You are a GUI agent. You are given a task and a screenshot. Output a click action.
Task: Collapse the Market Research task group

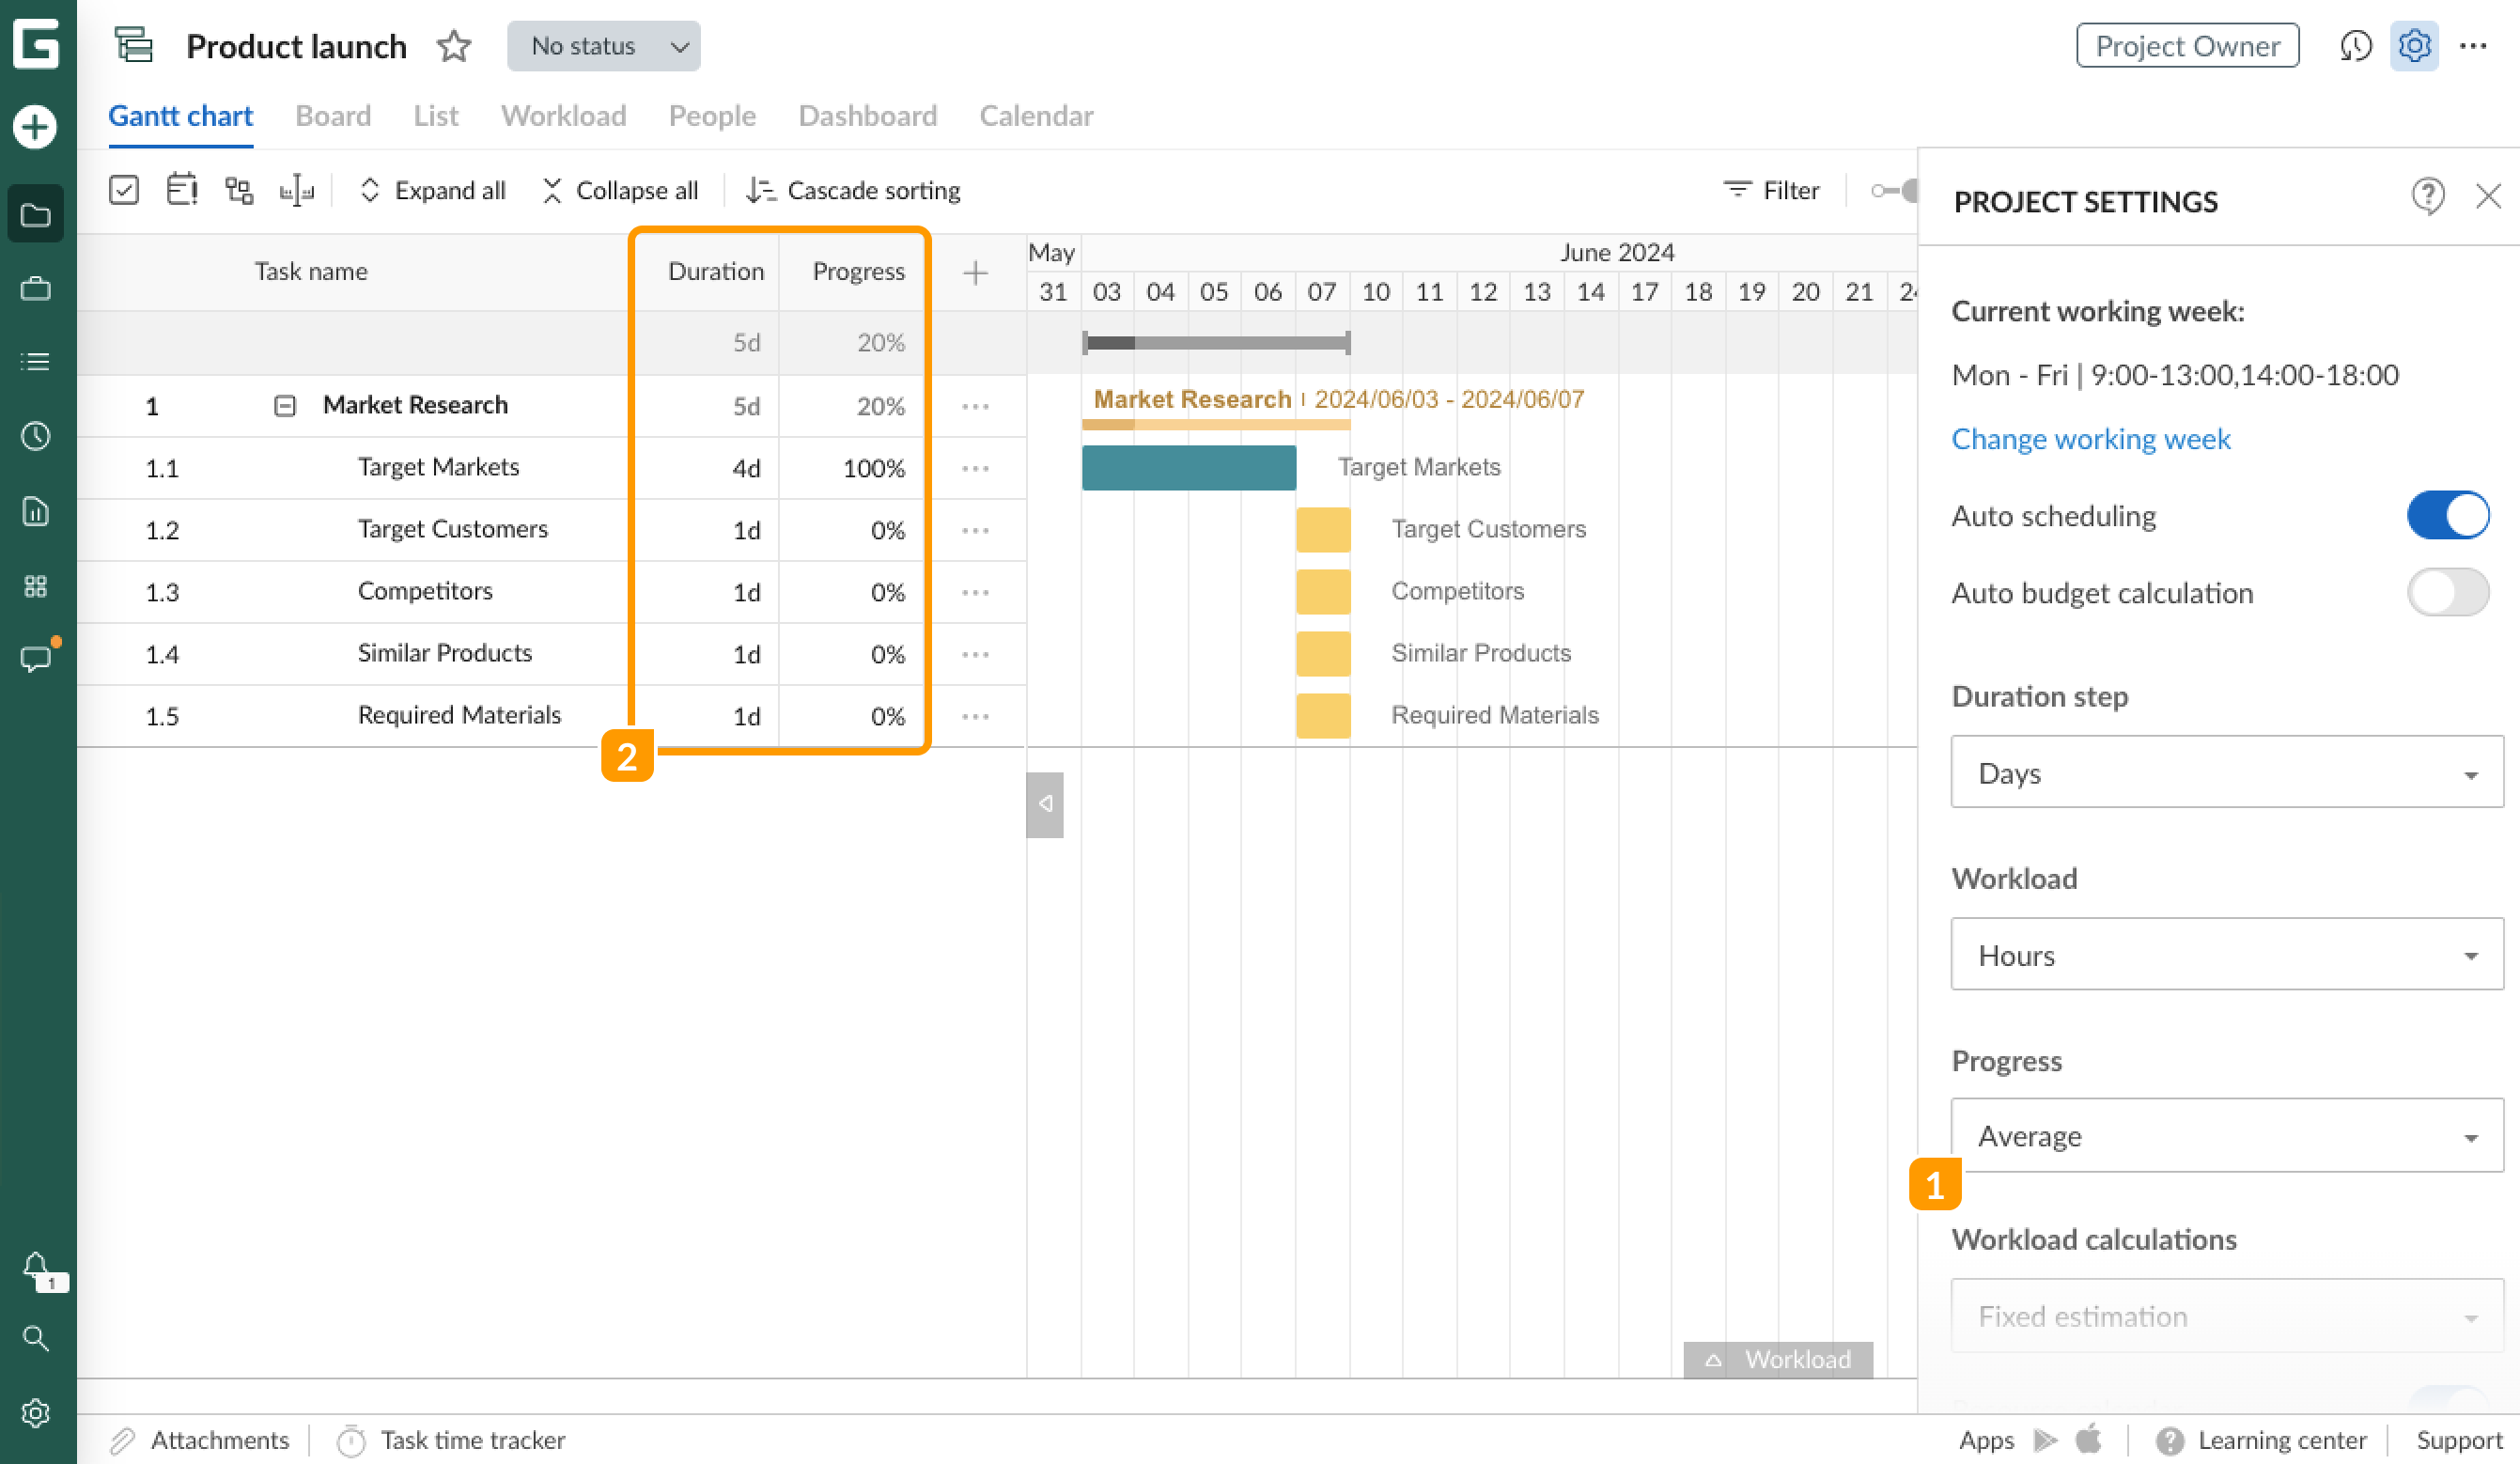tap(285, 405)
